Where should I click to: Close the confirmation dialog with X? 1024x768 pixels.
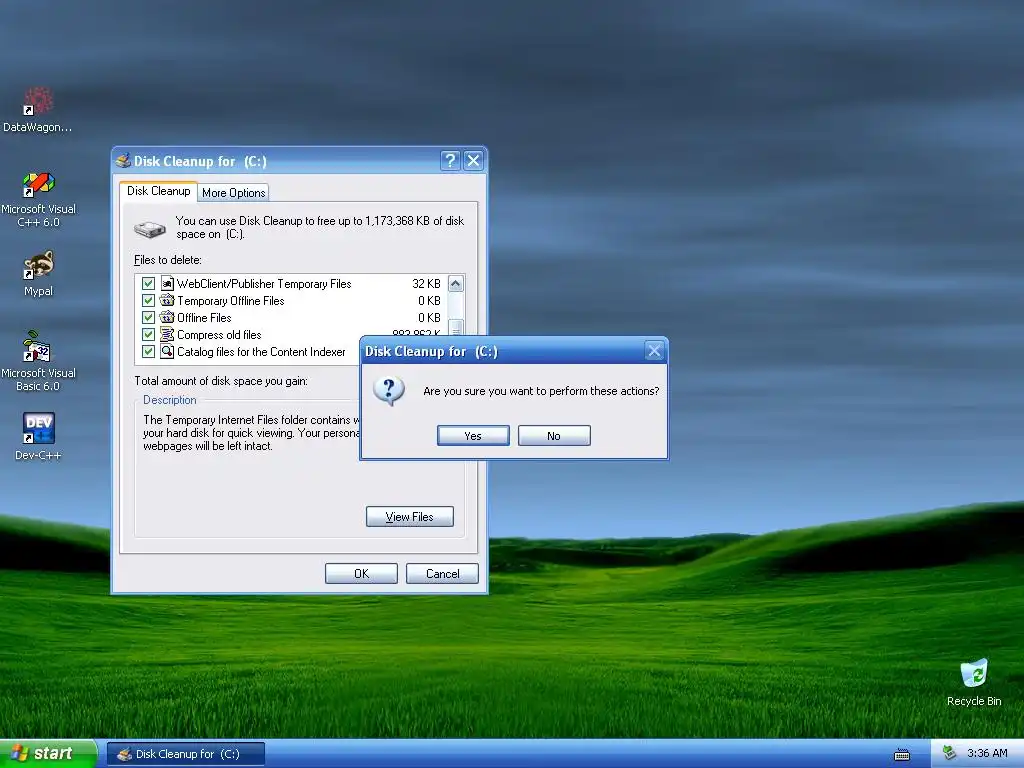click(x=654, y=351)
